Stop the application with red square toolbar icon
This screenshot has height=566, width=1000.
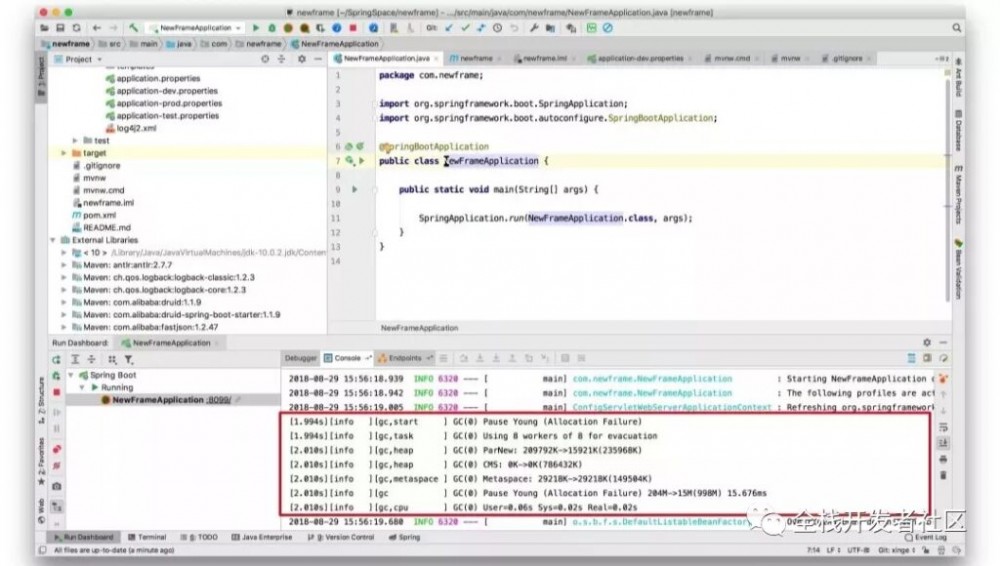(353, 28)
